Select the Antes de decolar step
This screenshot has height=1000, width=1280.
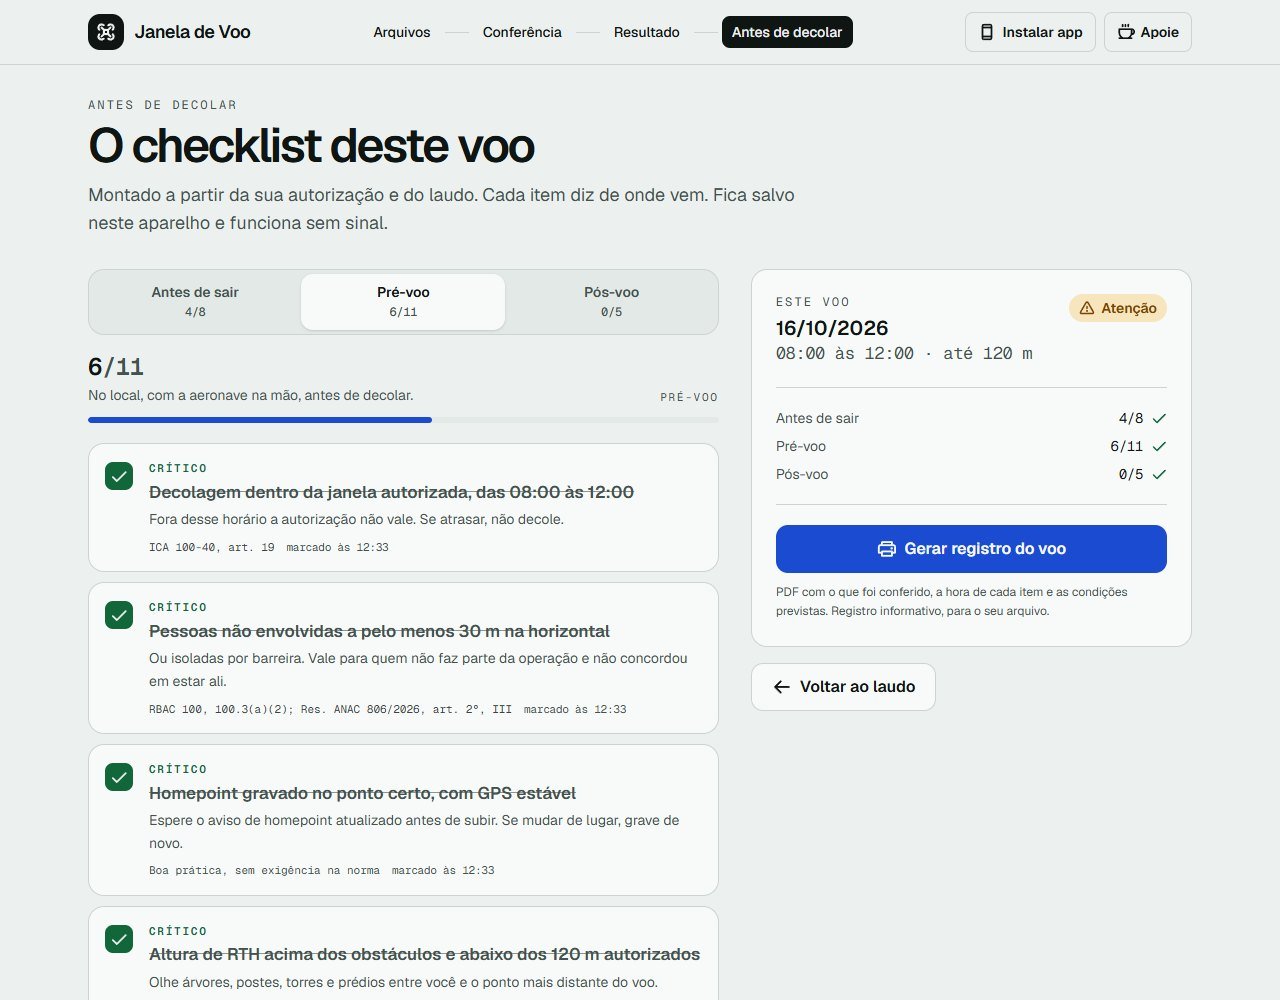[x=787, y=32]
